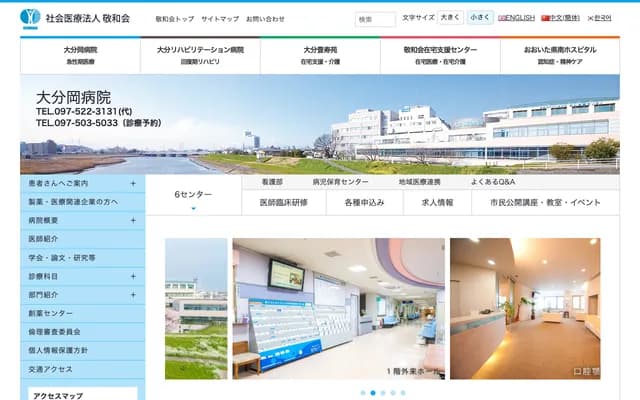The image size is (640, 400).
Task: Select 交通アクセス in the sidebar
Action: [82, 369]
